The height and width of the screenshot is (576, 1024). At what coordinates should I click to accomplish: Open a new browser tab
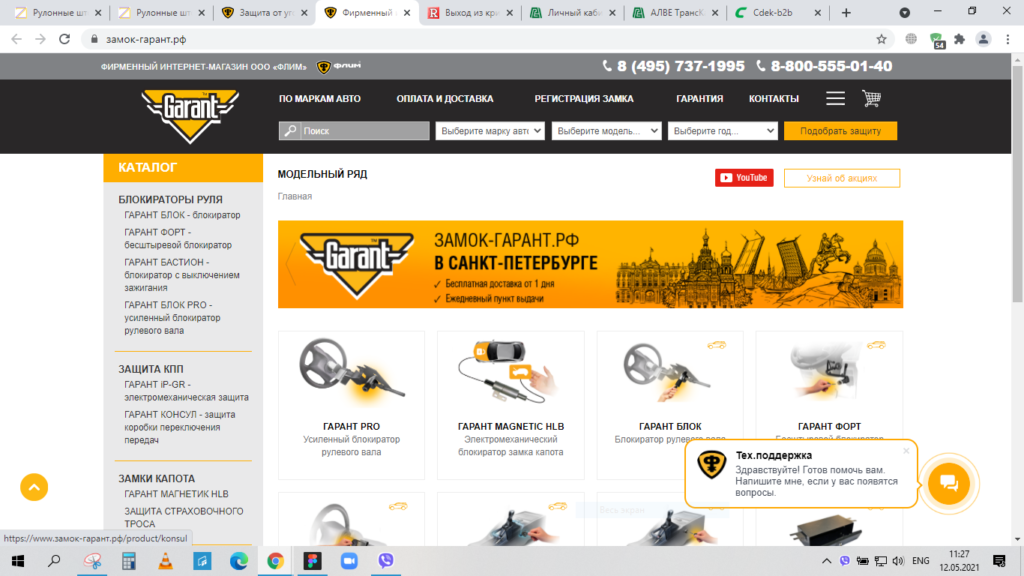point(846,12)
